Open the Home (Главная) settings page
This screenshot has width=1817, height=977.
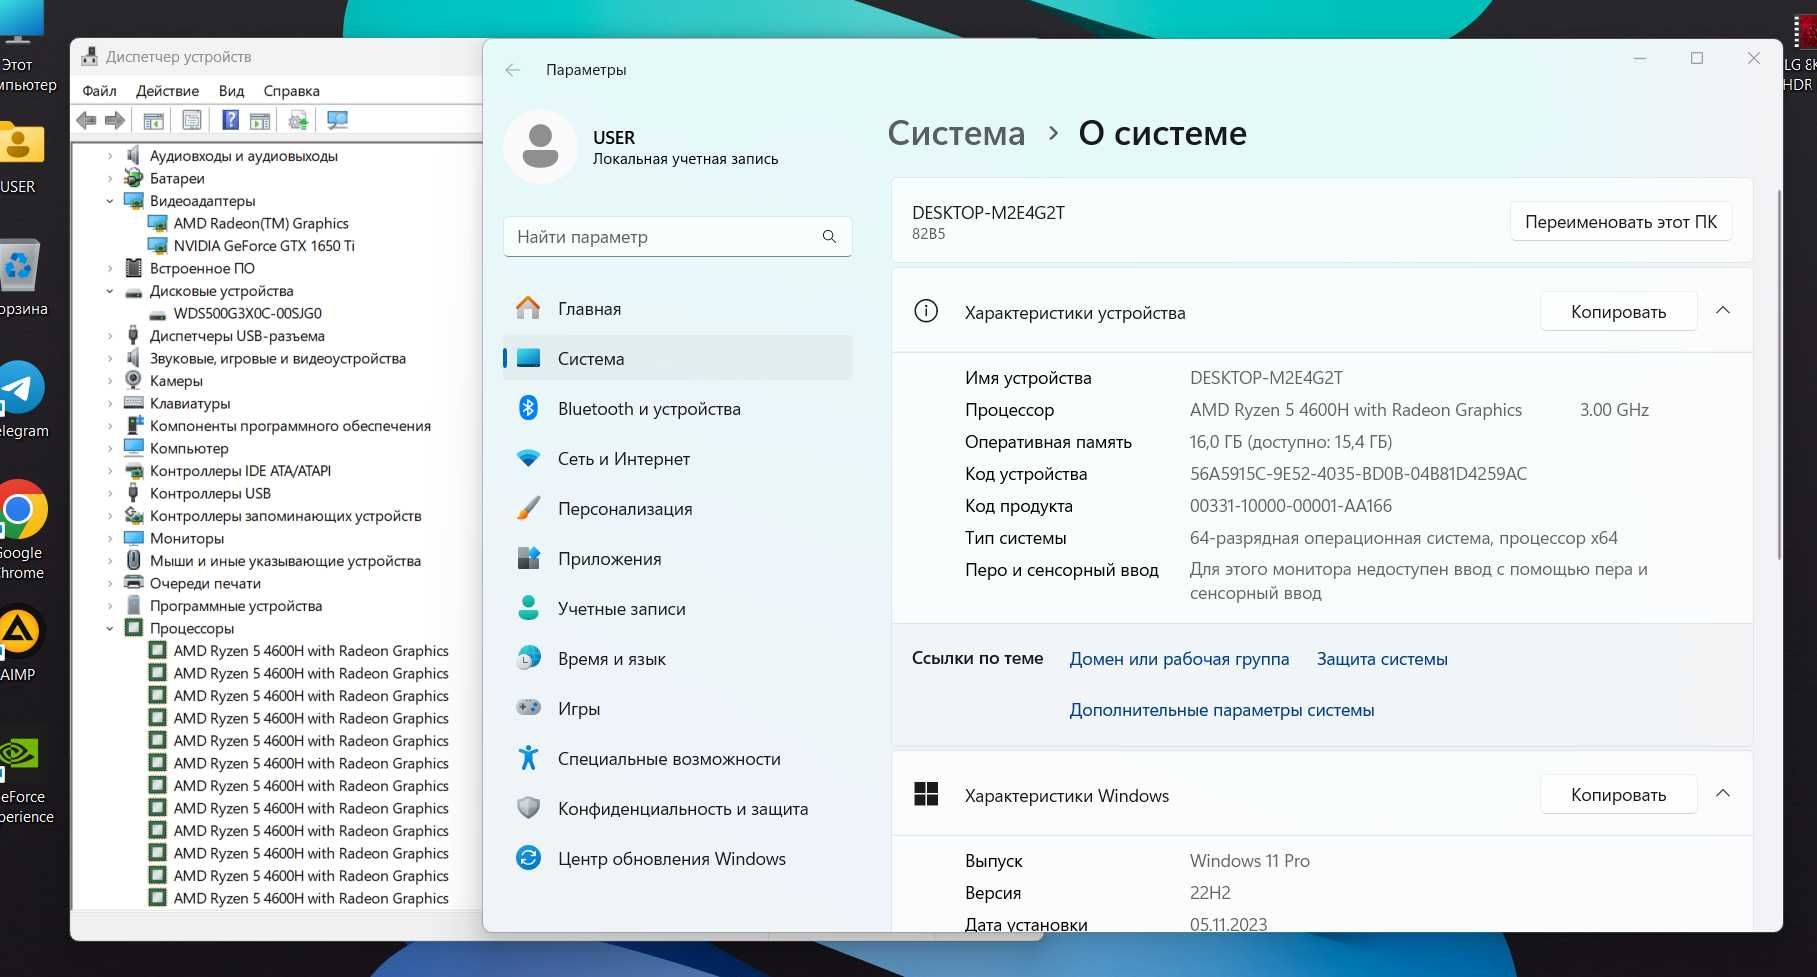coord(677,309)
